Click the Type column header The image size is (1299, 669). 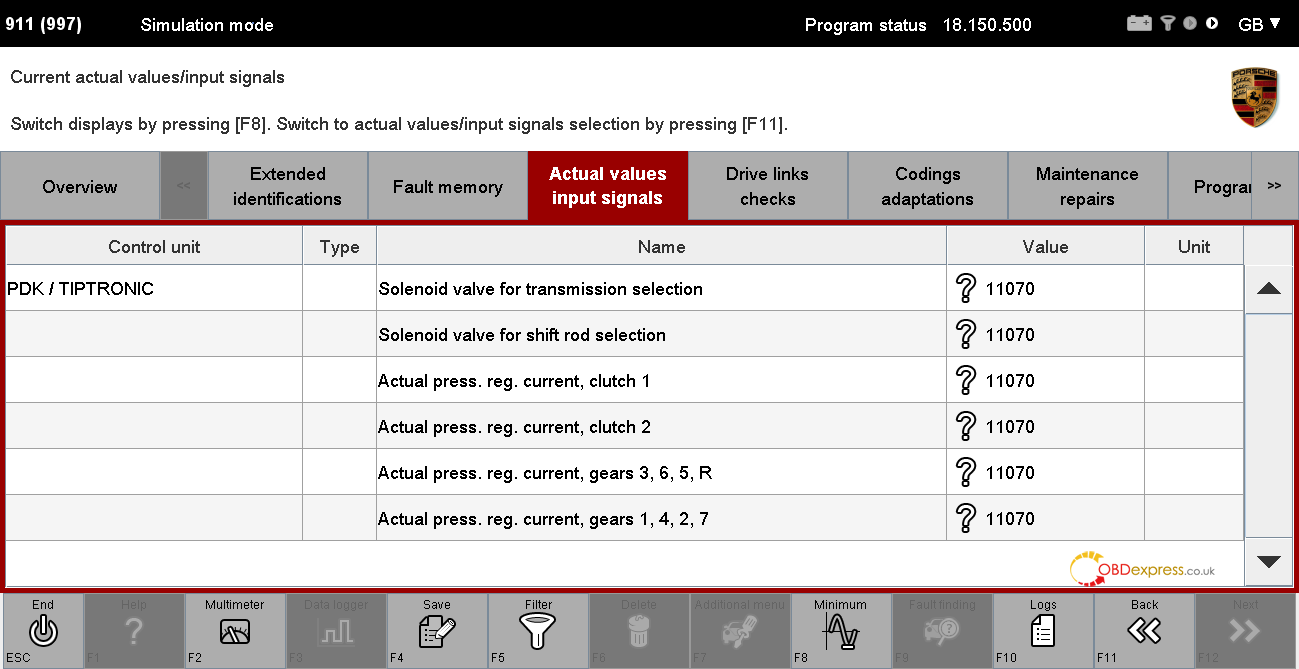(x=340, y=246)
